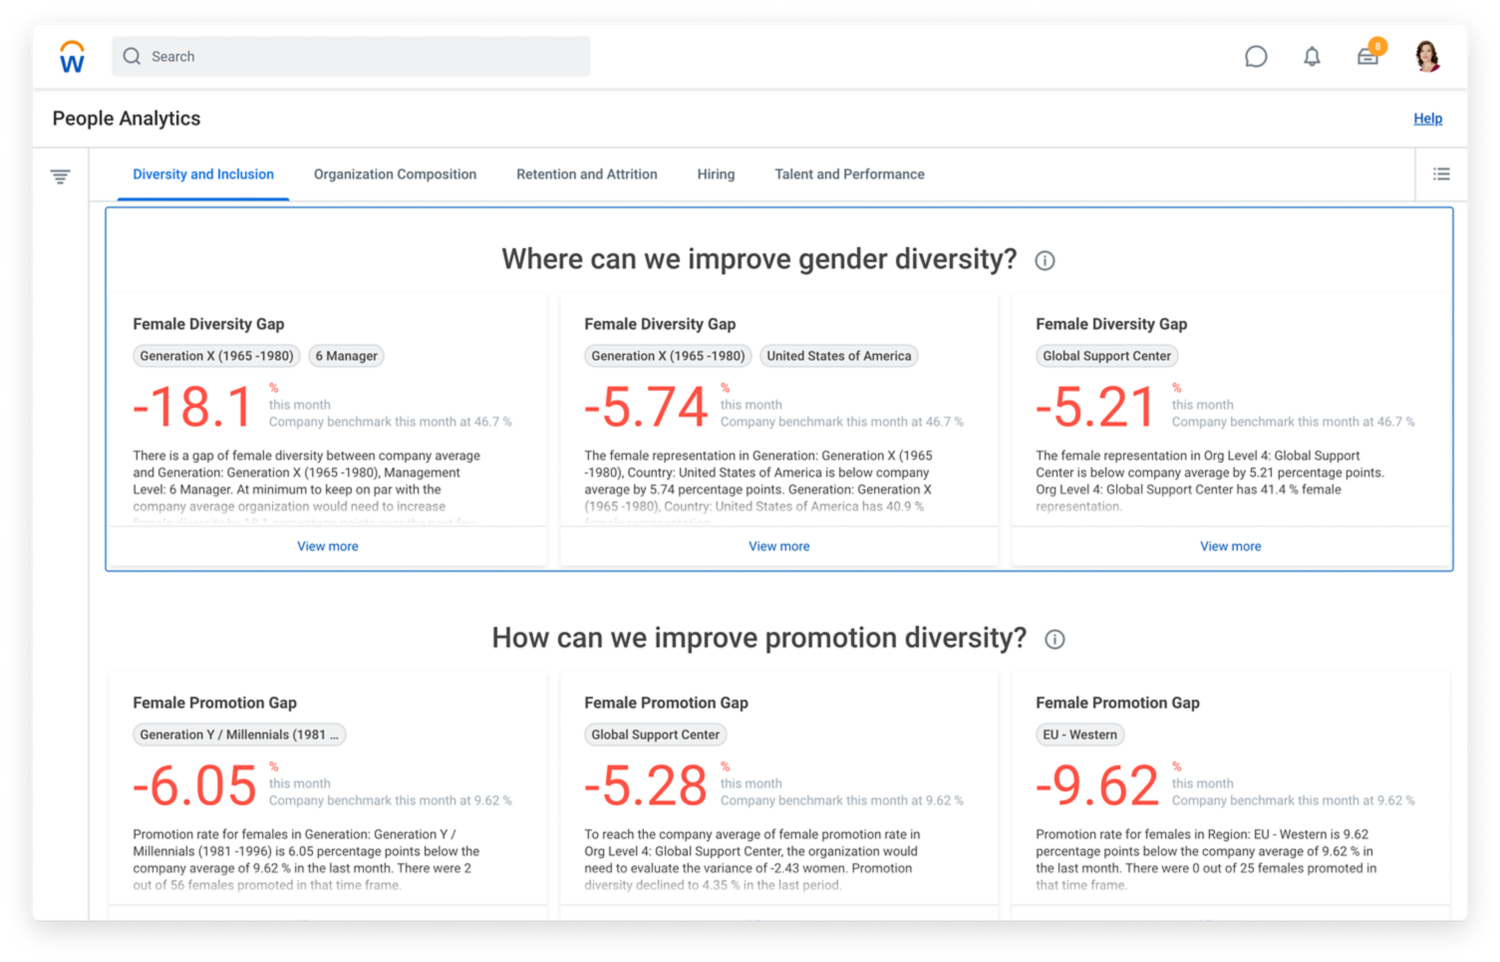The width and height of the screenshot is (1500, 962).
Task: Click the info icon beside promotion diversity question
Action: tap(1055, 639)
